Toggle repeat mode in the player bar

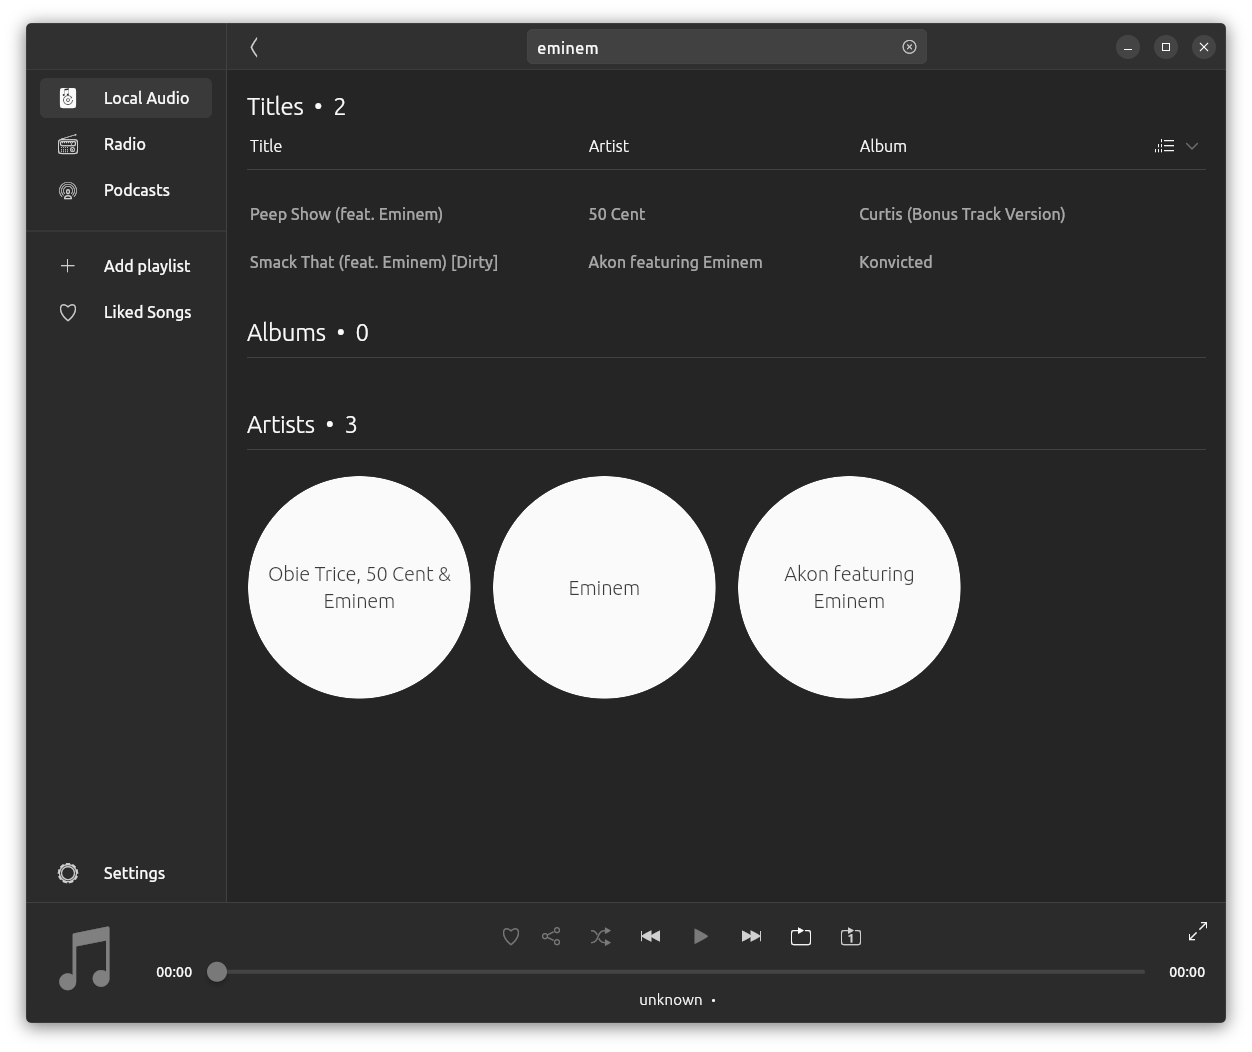[800, 936]
